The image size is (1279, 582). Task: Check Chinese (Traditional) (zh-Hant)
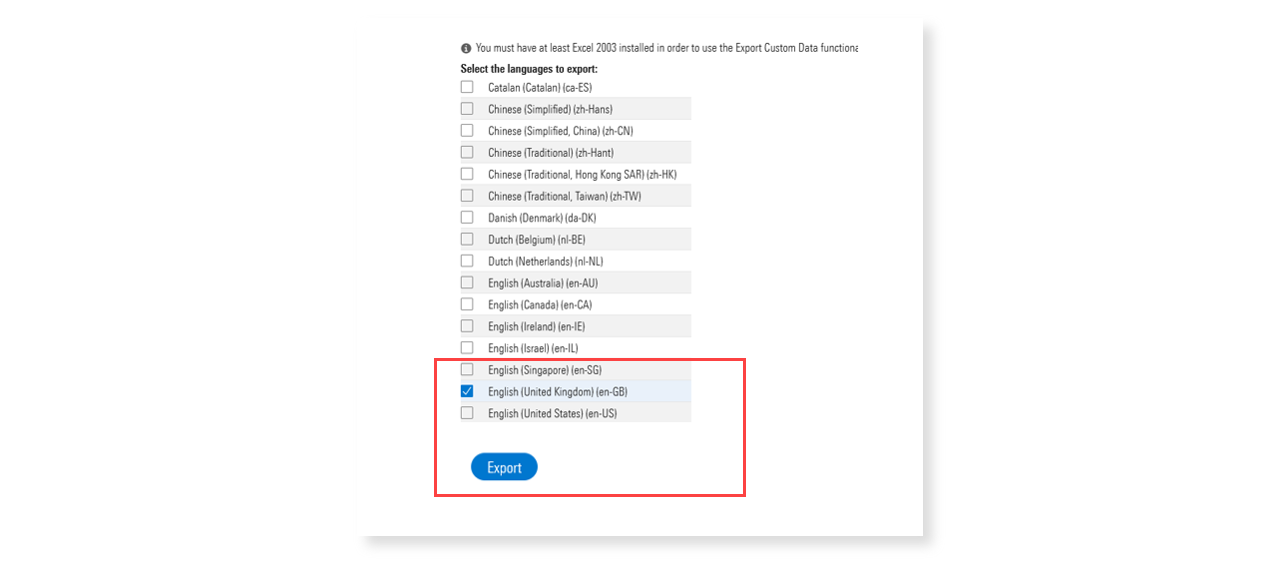(466, 152)
